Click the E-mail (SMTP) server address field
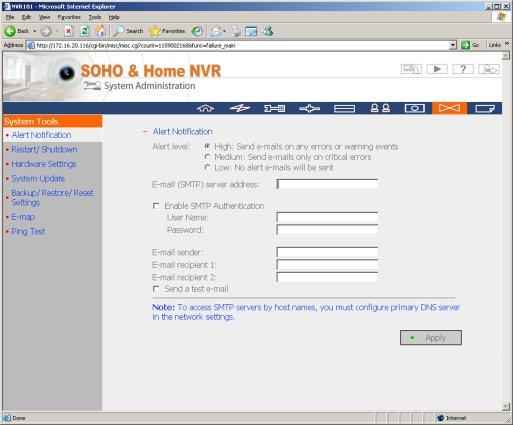This screenshot has height=425, width=513. coord(327,184)
